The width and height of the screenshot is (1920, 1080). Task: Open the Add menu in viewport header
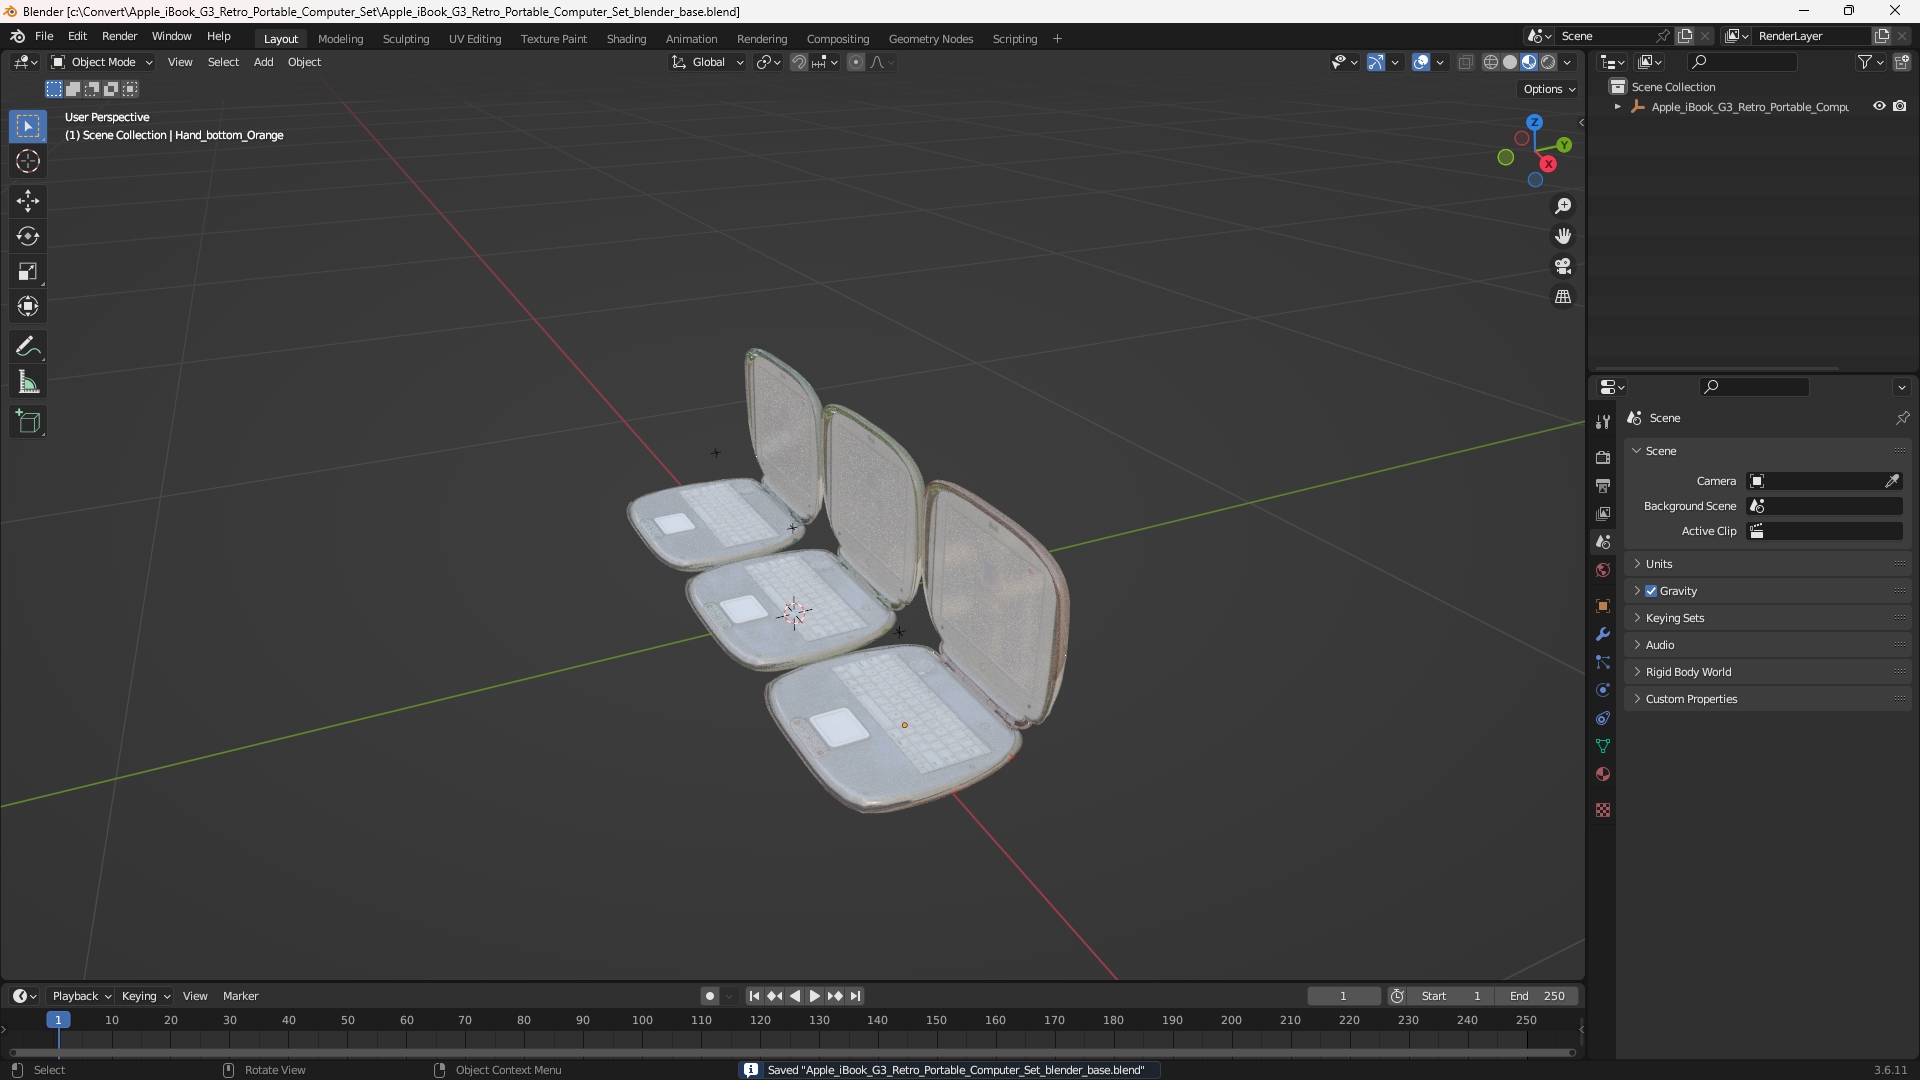(x=263, y=62)
